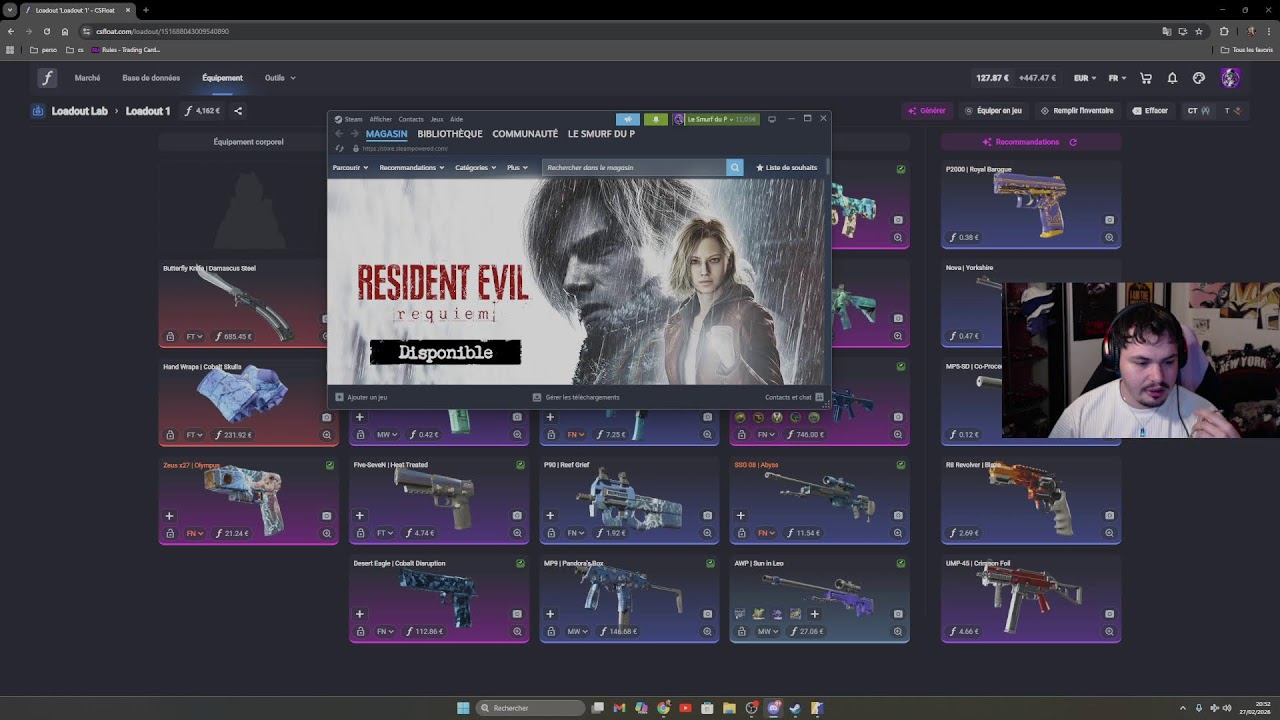Click Ajouter un jeu in Steam
1280x720 pixels.
[362, 397]
